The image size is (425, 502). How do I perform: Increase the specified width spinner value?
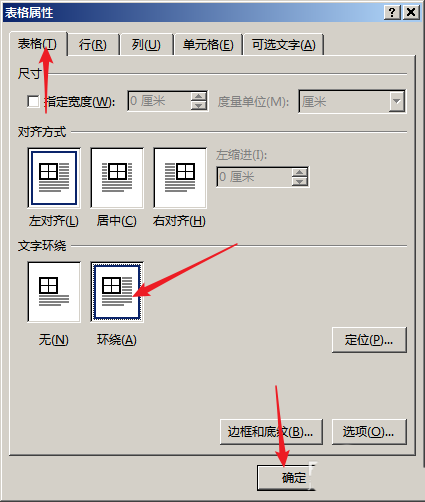click(x=199, y=96)
